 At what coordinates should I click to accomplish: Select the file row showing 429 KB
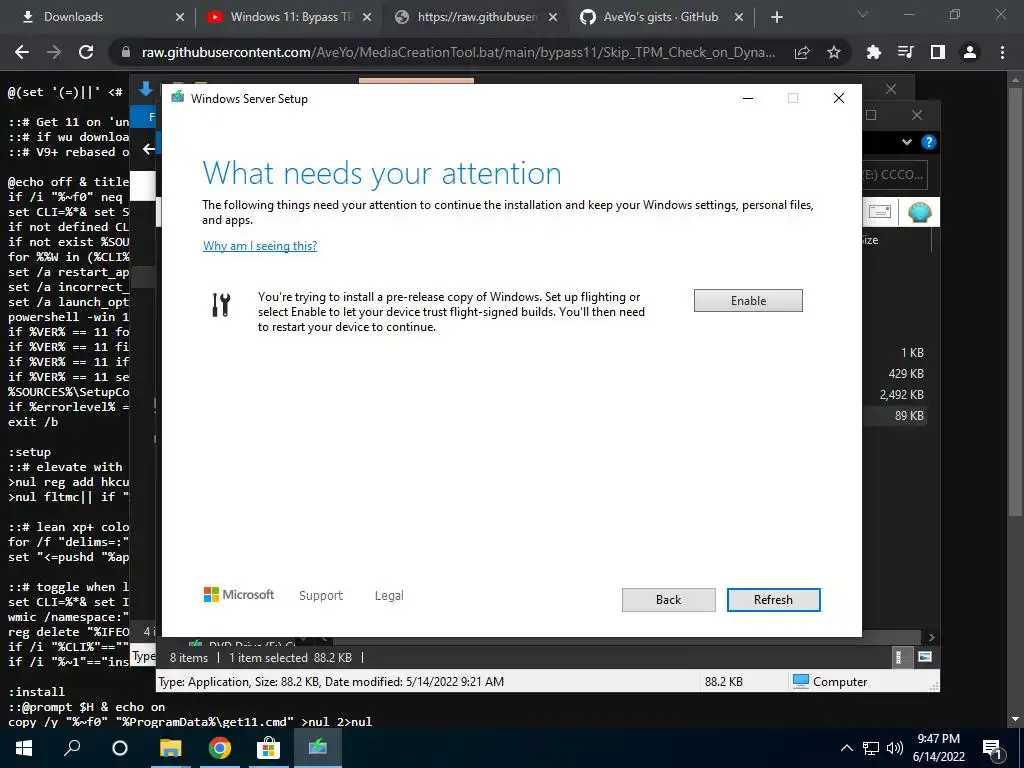pos(895,374)
